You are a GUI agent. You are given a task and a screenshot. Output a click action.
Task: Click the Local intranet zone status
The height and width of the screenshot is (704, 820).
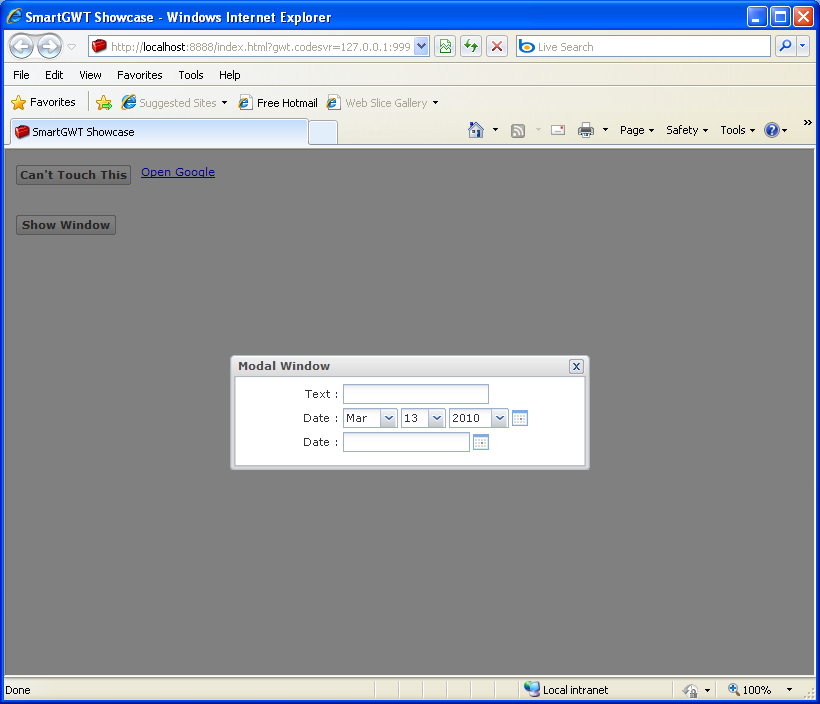(x=566, y=690)
